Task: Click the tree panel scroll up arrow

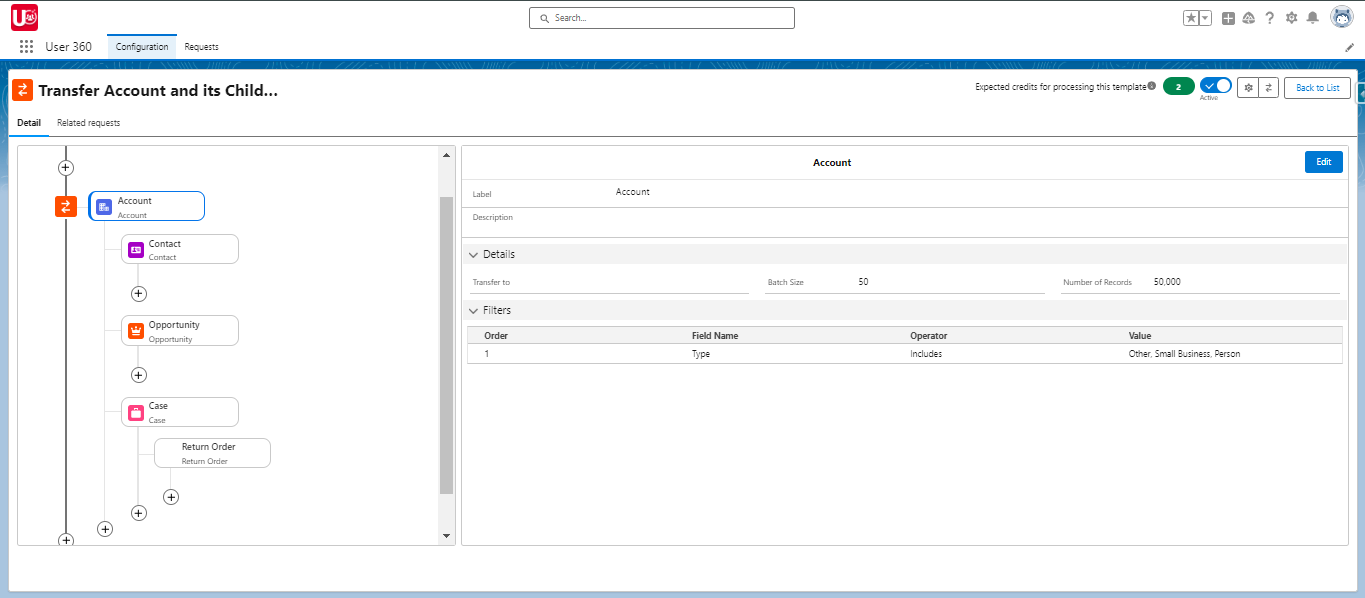Action: pyautogui.click(x=446, y=155)
